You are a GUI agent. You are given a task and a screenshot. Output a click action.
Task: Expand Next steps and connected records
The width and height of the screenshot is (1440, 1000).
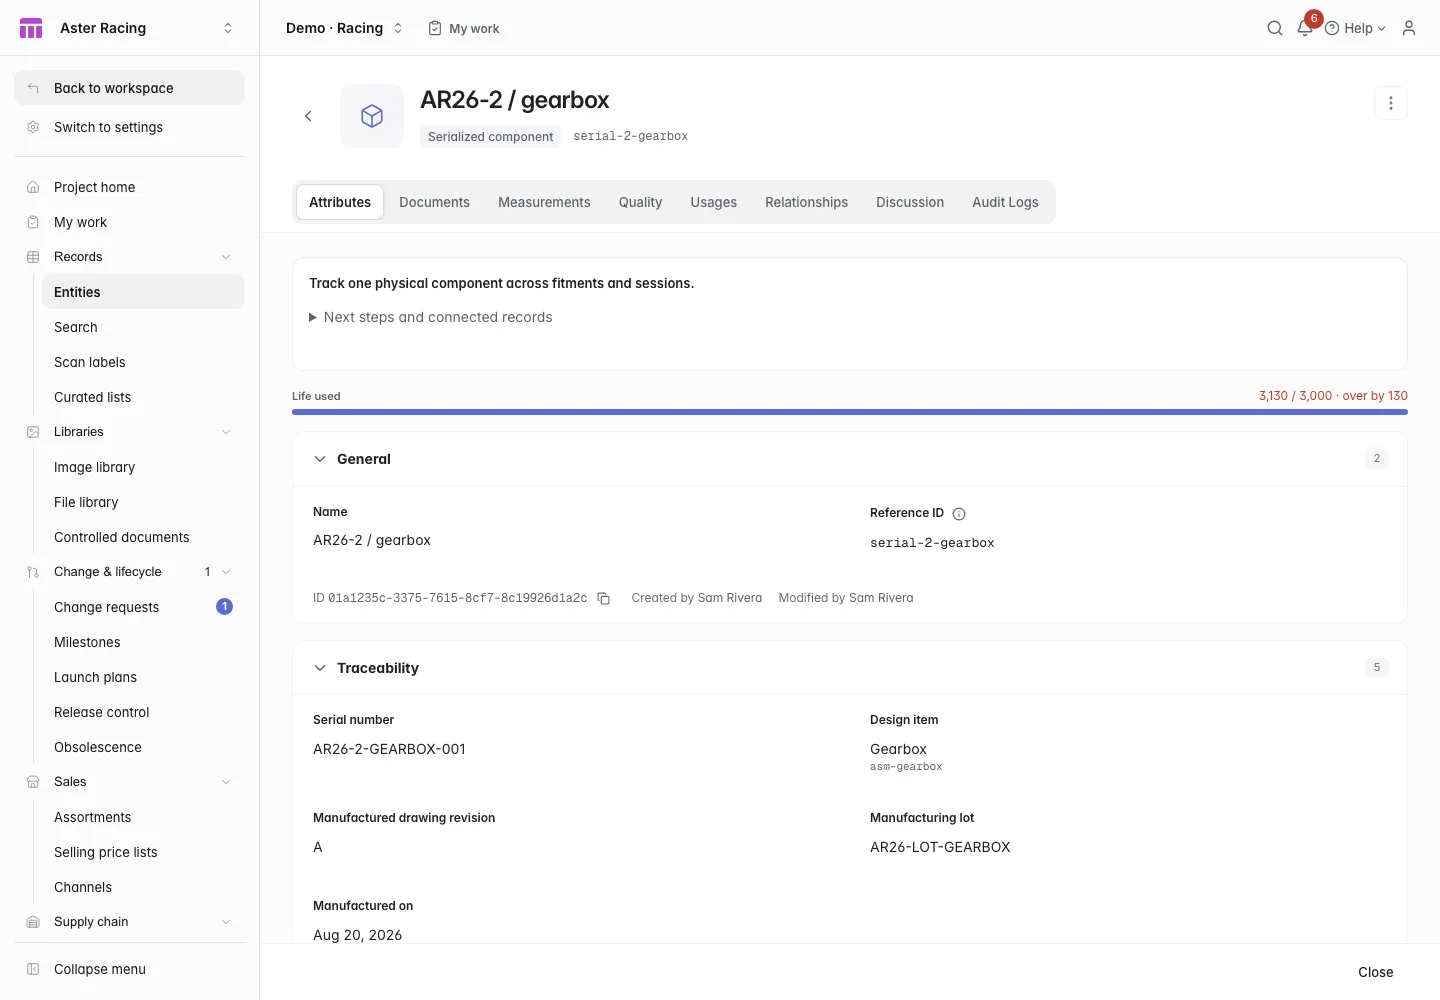[x=431, y=317]
